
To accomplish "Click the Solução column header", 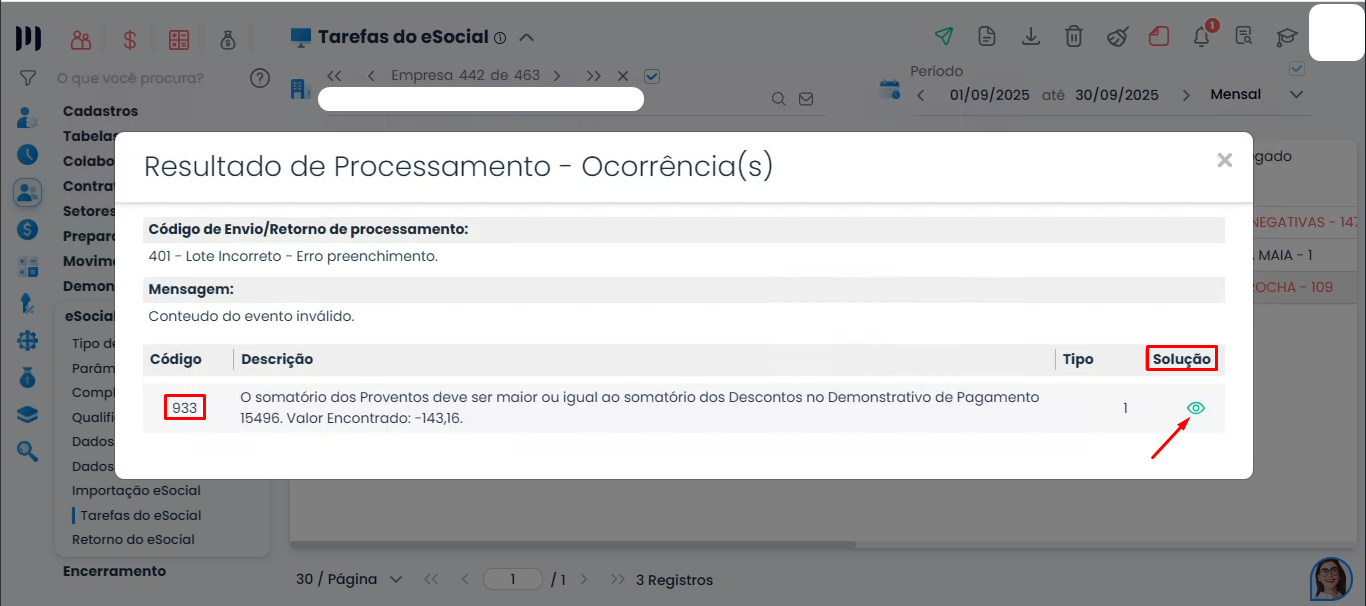I will [x=1182, y=359].
